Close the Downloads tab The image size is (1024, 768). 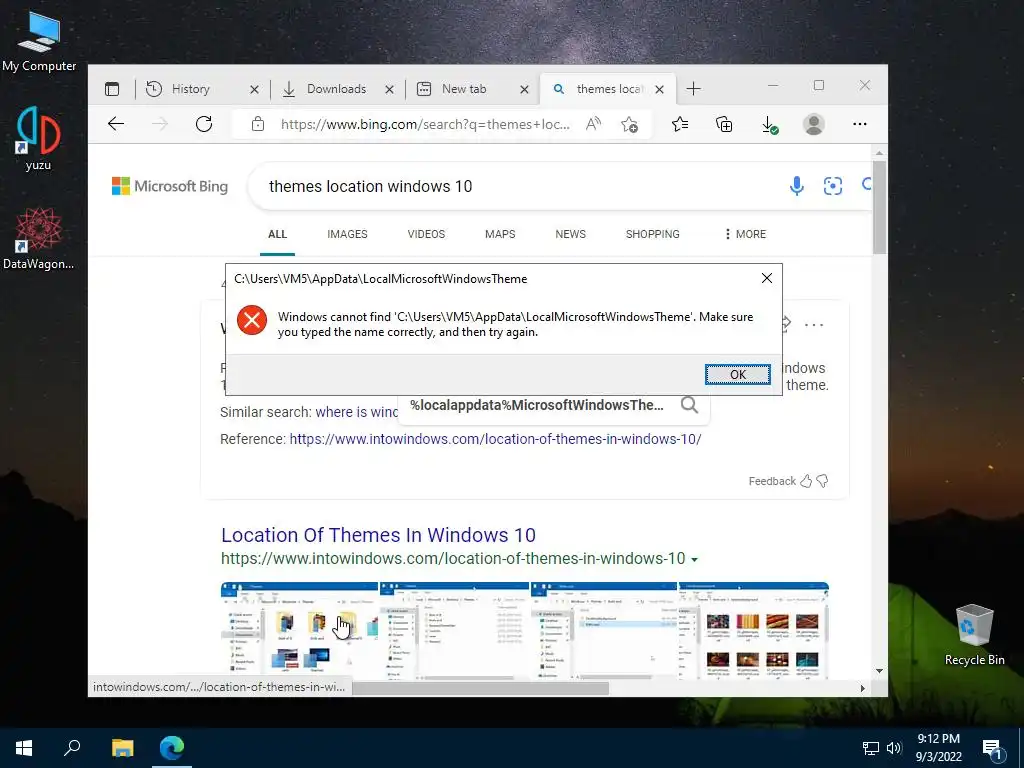coord(389,89)
